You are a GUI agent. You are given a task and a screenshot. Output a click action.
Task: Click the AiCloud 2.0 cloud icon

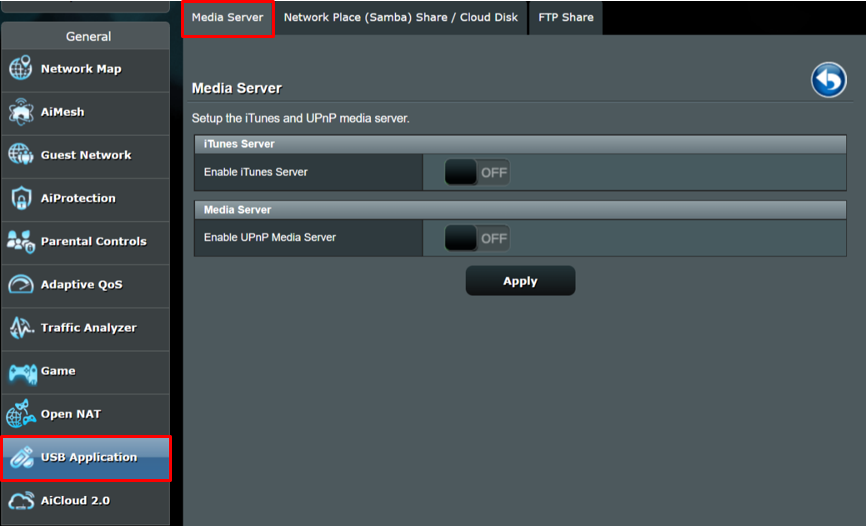point(21,500)
